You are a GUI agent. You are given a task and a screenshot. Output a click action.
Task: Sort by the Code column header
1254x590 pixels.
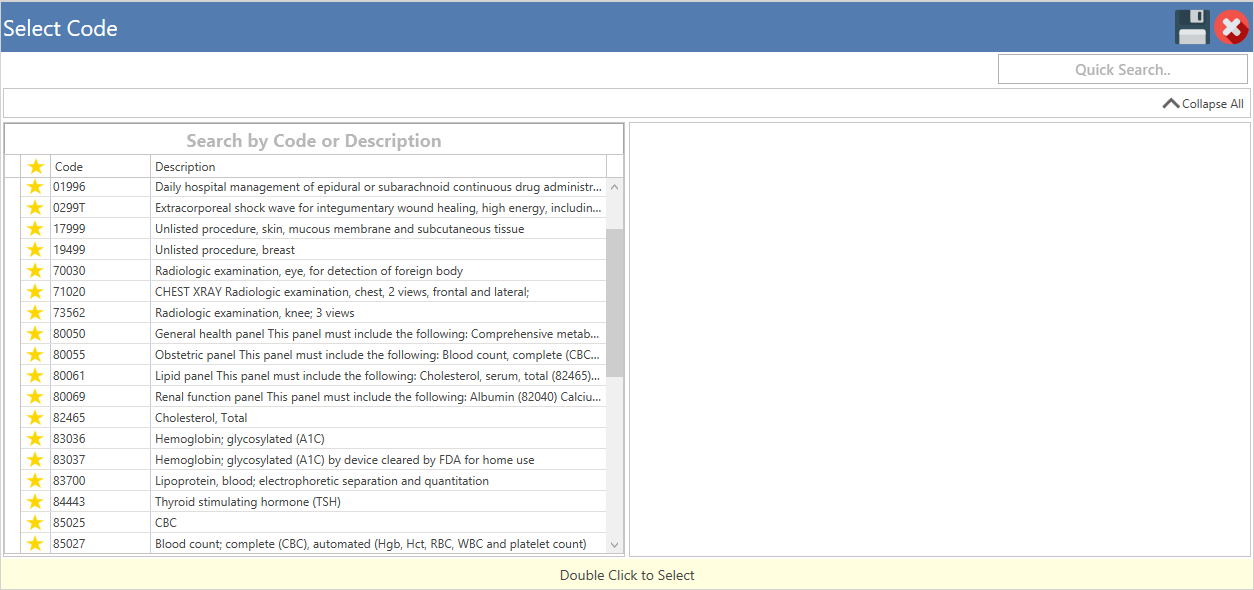100,166
